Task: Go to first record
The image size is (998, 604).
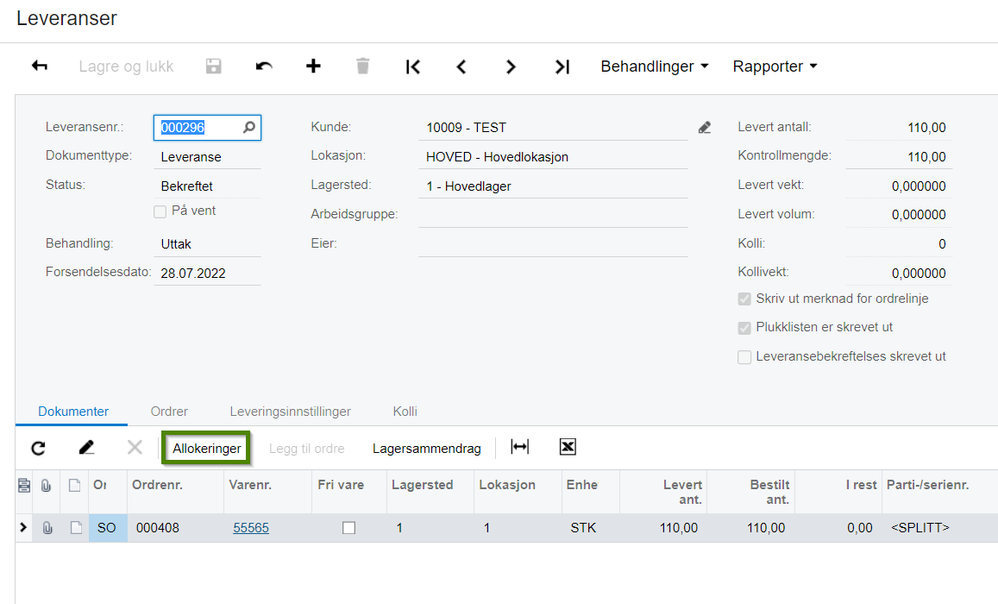Action: [412, 66]
